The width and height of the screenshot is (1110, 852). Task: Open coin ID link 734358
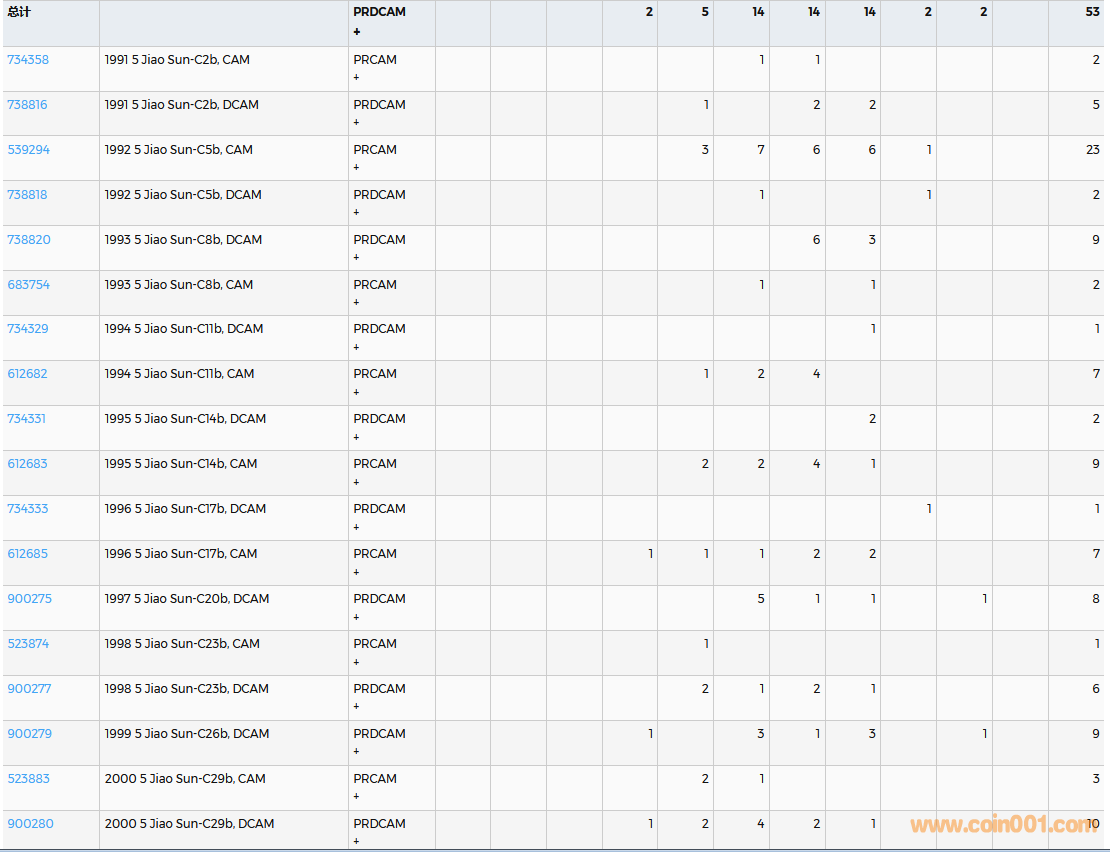pos(28,60)
